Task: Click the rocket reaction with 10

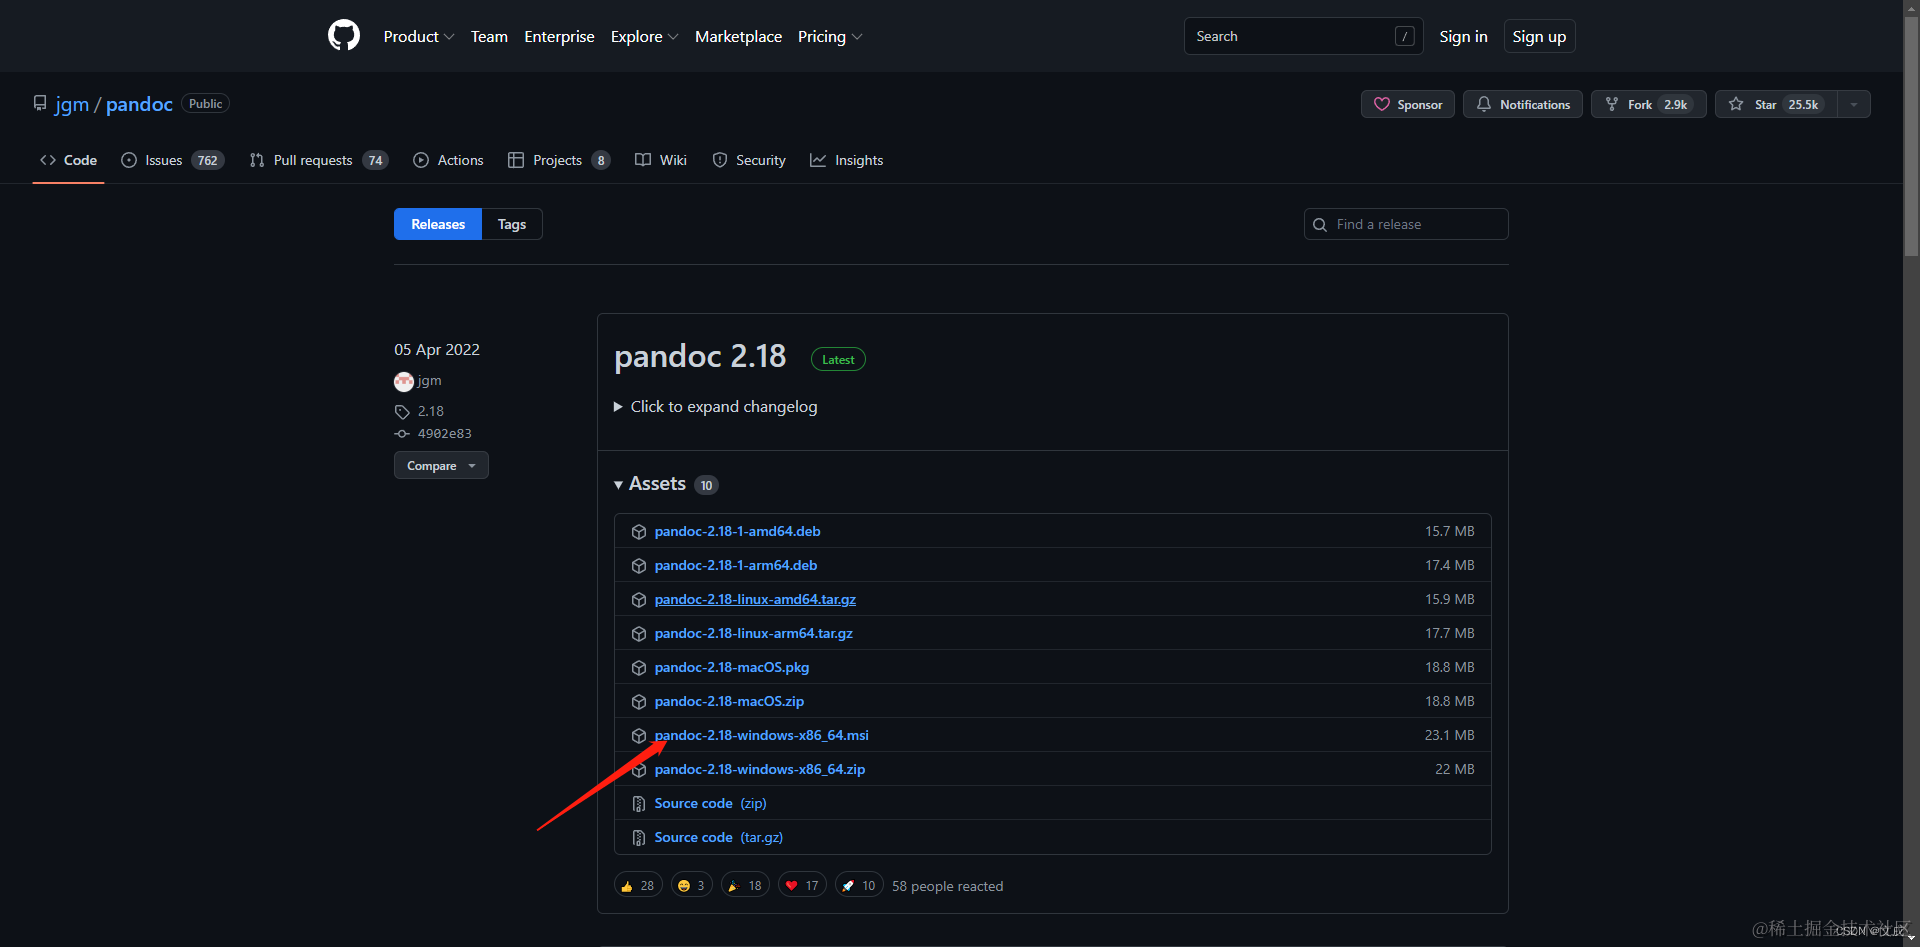Action: [859, 886]
